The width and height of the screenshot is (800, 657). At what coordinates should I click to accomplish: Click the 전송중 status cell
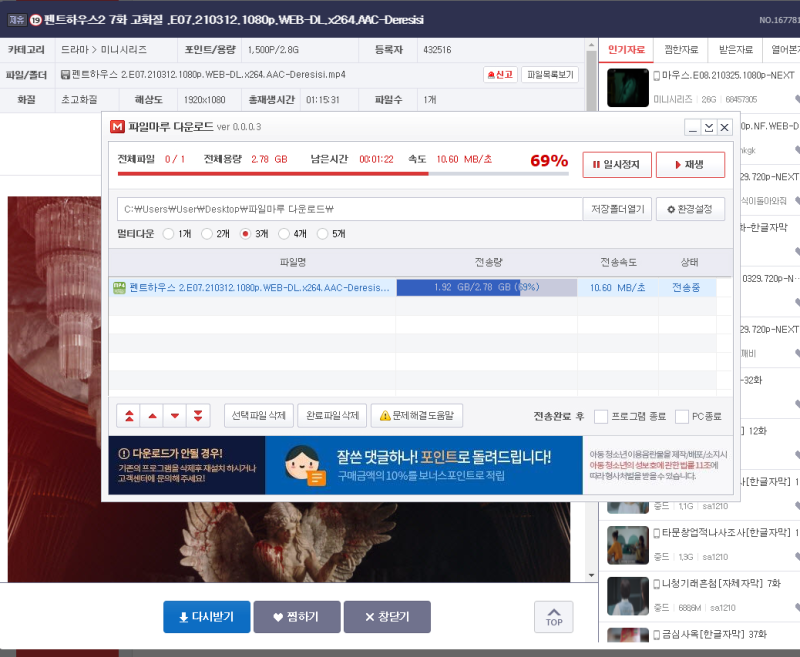pos(686,288)
